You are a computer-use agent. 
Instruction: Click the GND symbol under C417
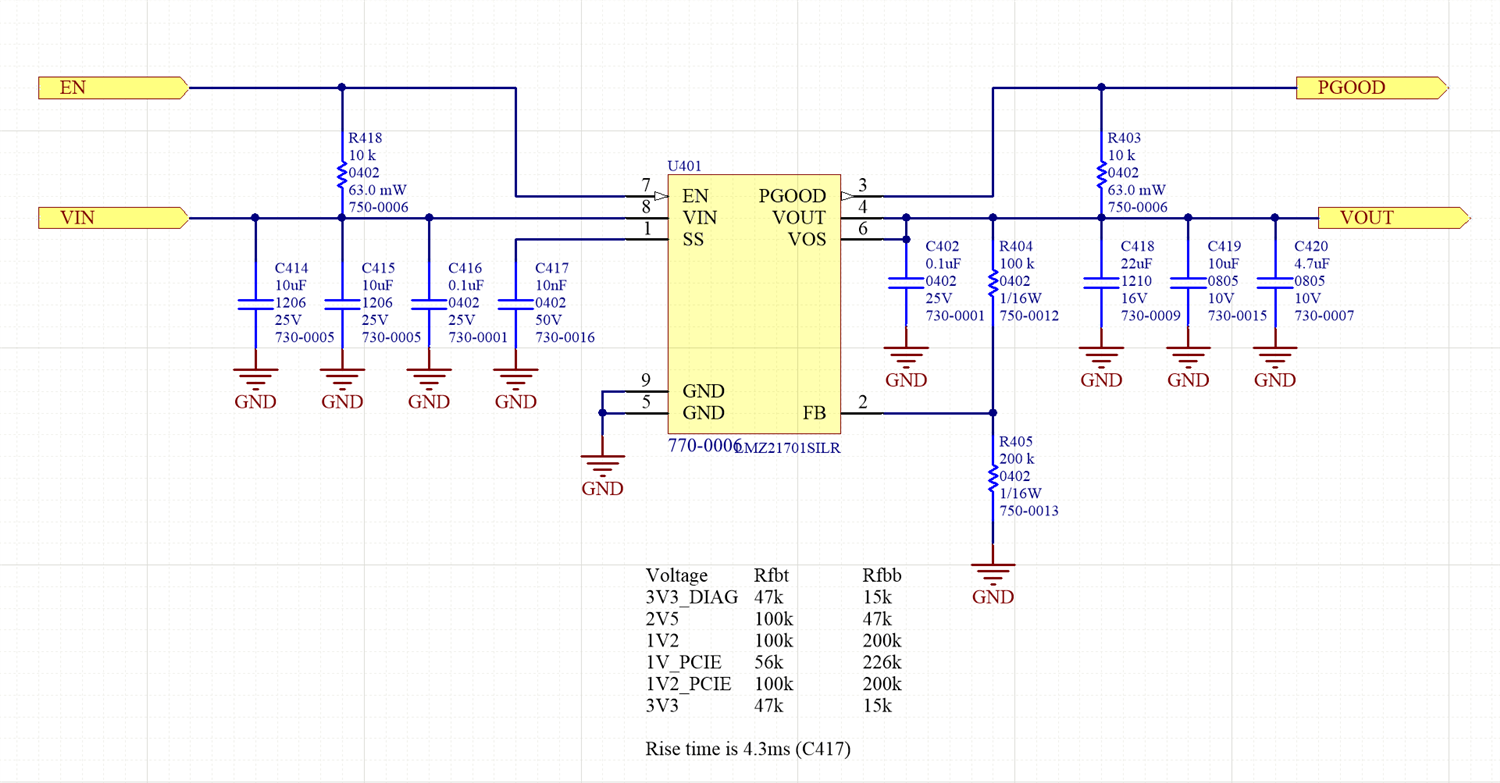[x=516, y=390]
